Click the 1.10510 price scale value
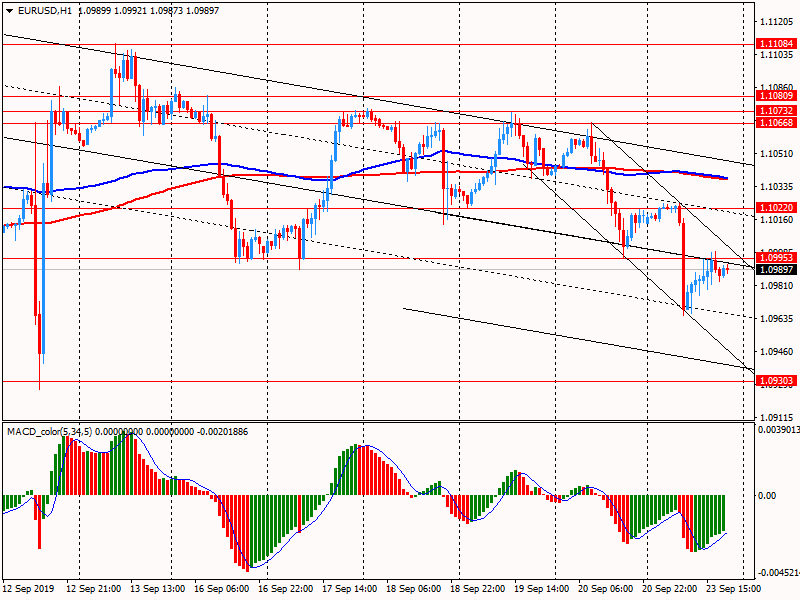800x600 pixels. (777, 154)
